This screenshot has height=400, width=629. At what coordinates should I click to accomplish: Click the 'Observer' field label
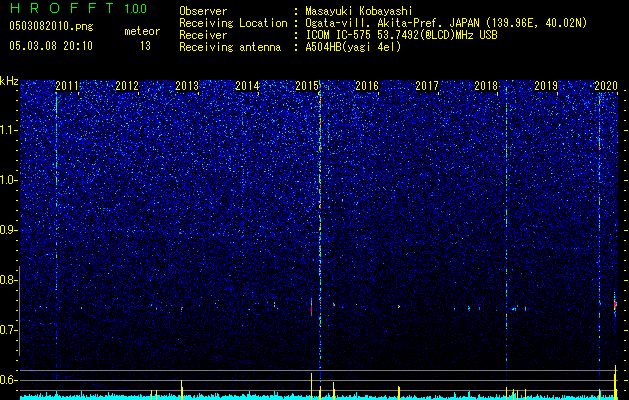click(203, 11)
